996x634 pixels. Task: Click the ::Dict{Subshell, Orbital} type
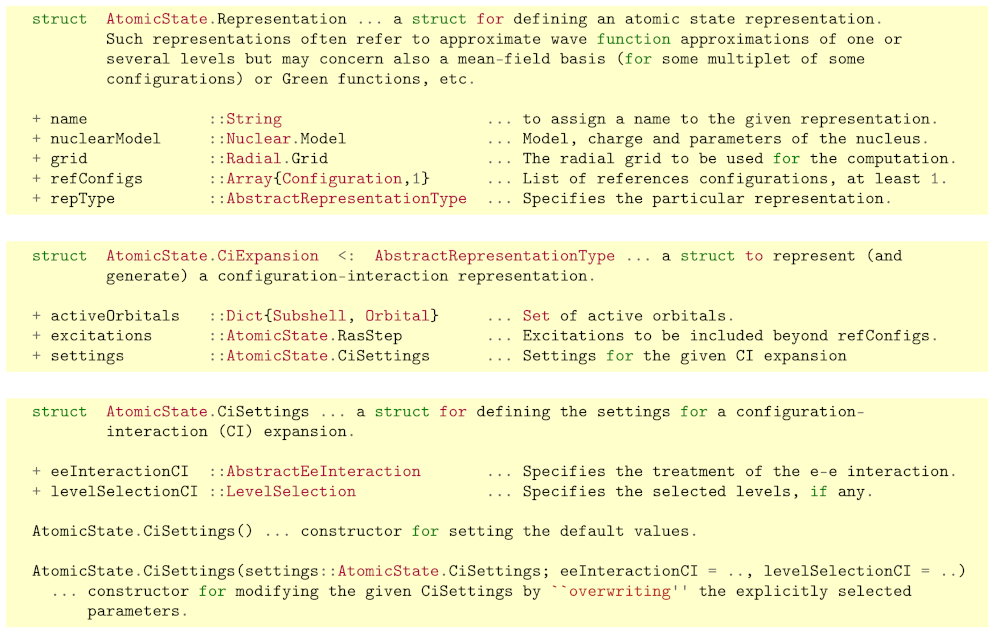coord(323,316)
